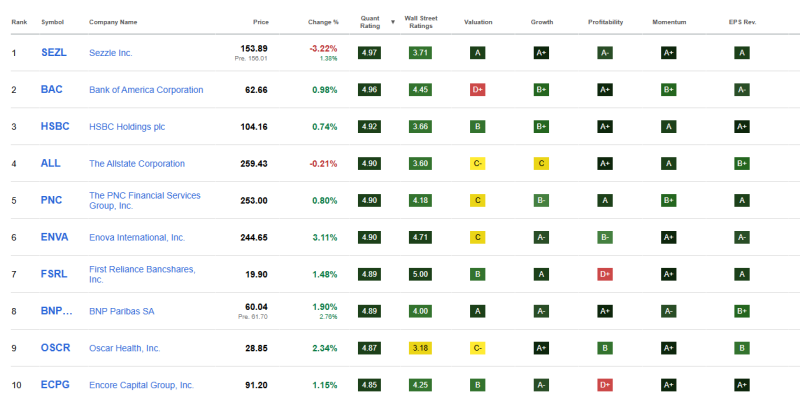Sort table by Growth column header
This screenshot has width=800, height=399.
(542, 22)
